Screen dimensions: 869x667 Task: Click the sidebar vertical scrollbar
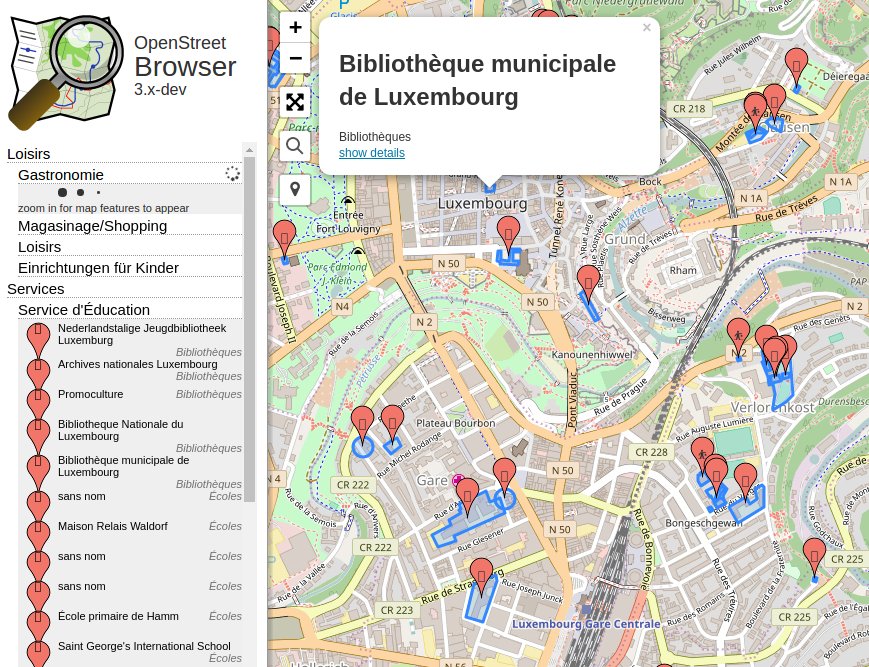click(250, 330)
